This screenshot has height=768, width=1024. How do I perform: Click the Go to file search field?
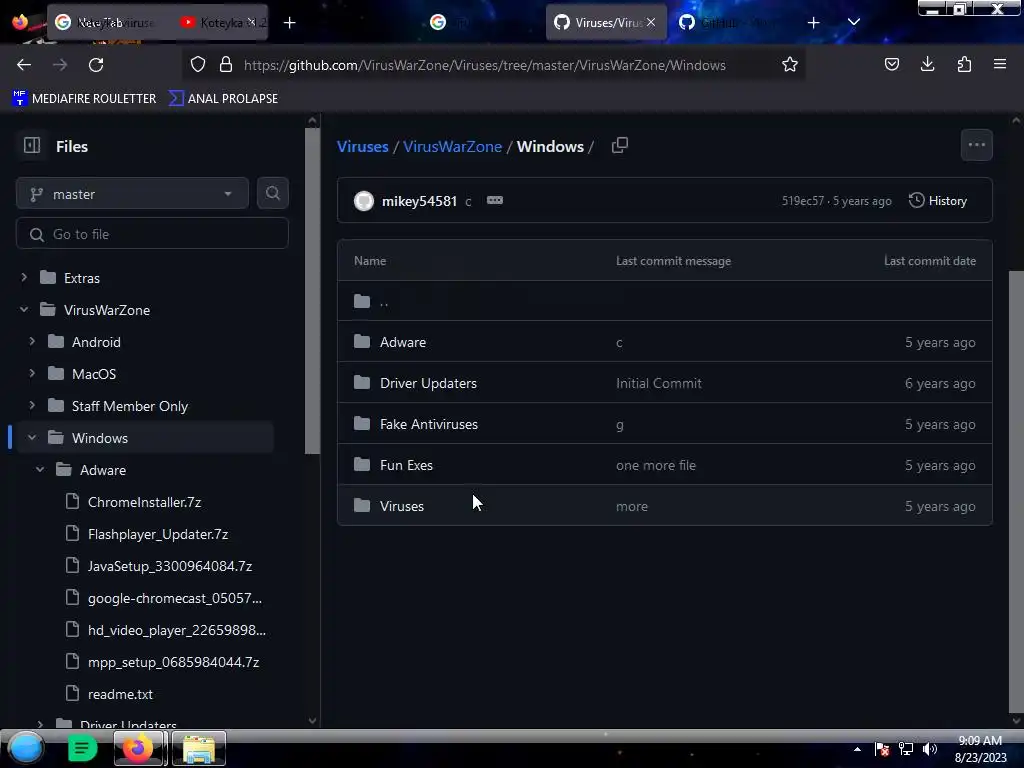click(x=152, y=234)
